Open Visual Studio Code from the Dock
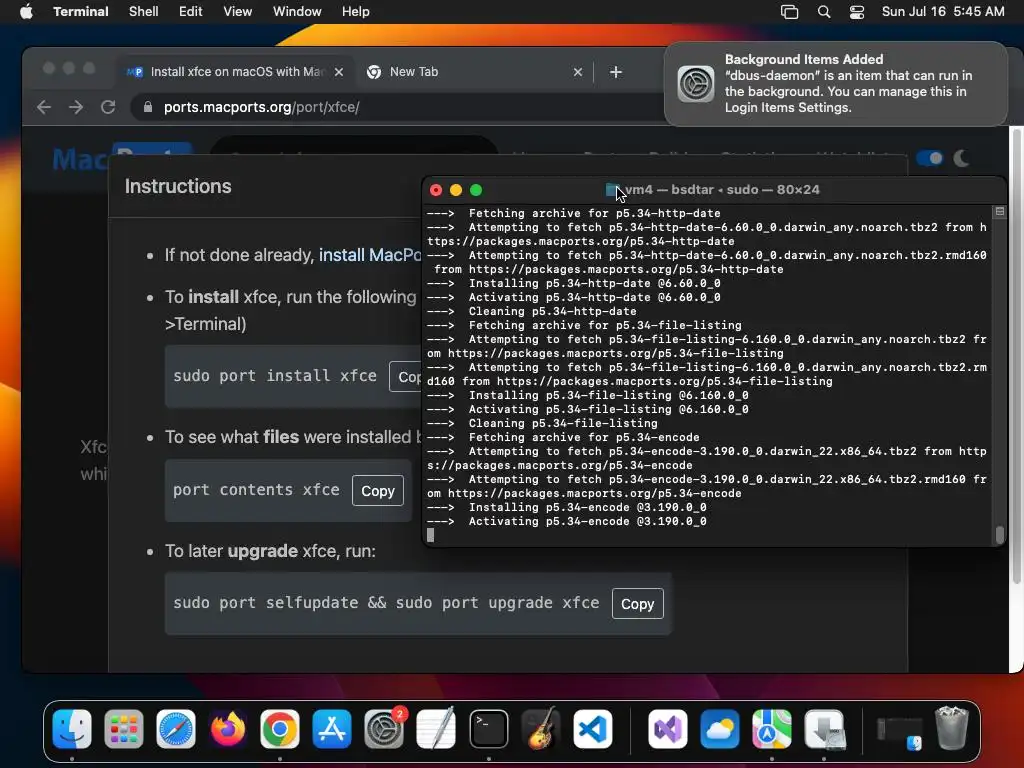The image size is (1024, 768). click(593, 729)
